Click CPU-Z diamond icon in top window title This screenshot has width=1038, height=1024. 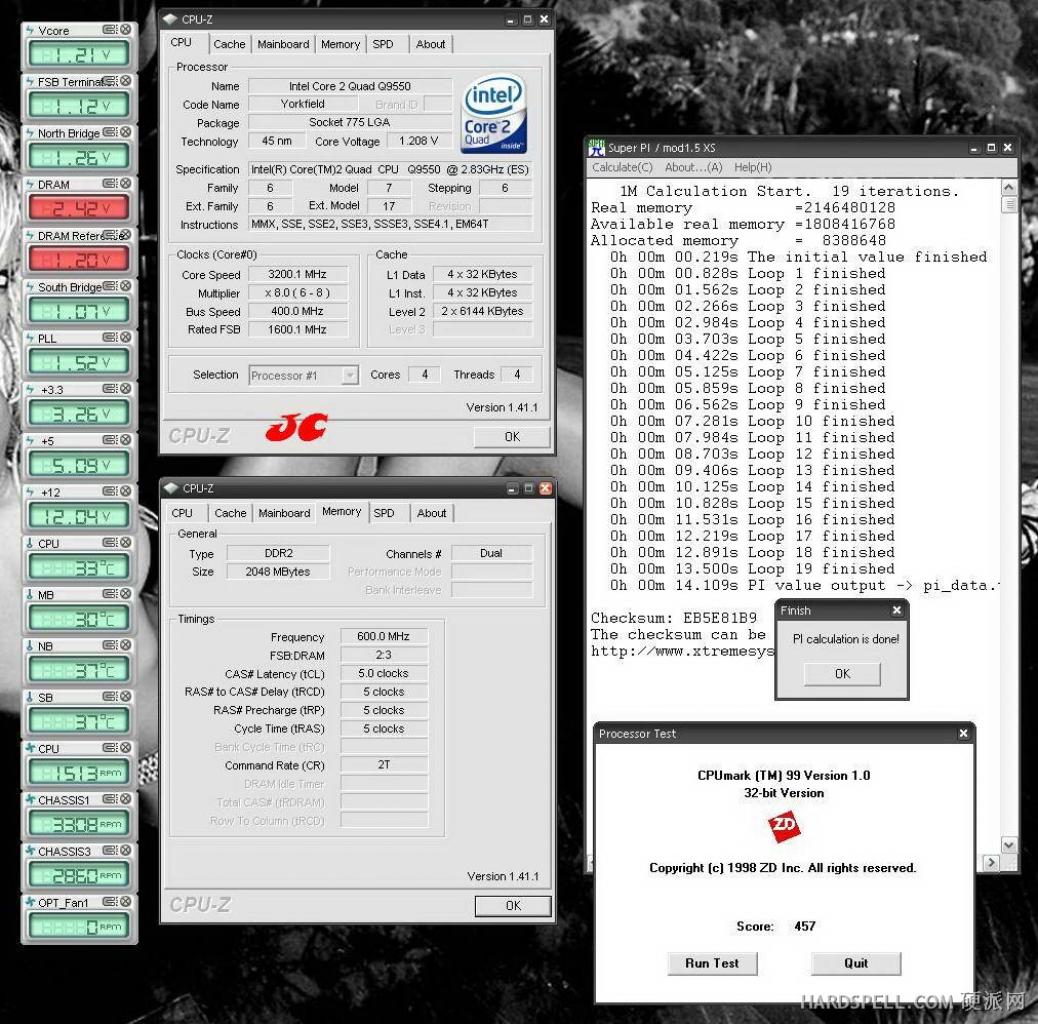pos(171,19)
